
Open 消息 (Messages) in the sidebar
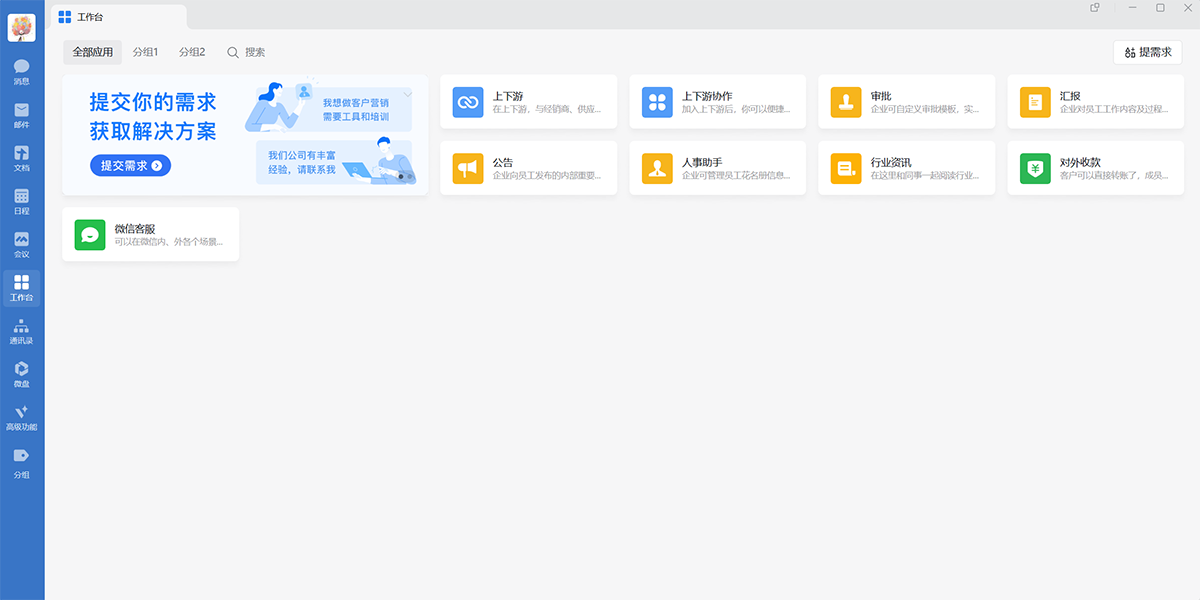point(22,71)
